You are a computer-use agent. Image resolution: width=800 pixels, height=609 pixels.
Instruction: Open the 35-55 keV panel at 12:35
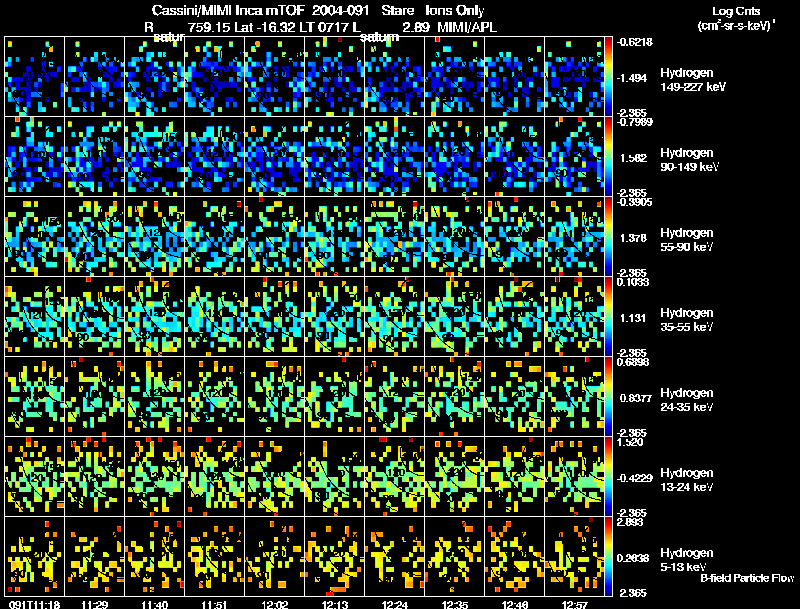[455, 317]
